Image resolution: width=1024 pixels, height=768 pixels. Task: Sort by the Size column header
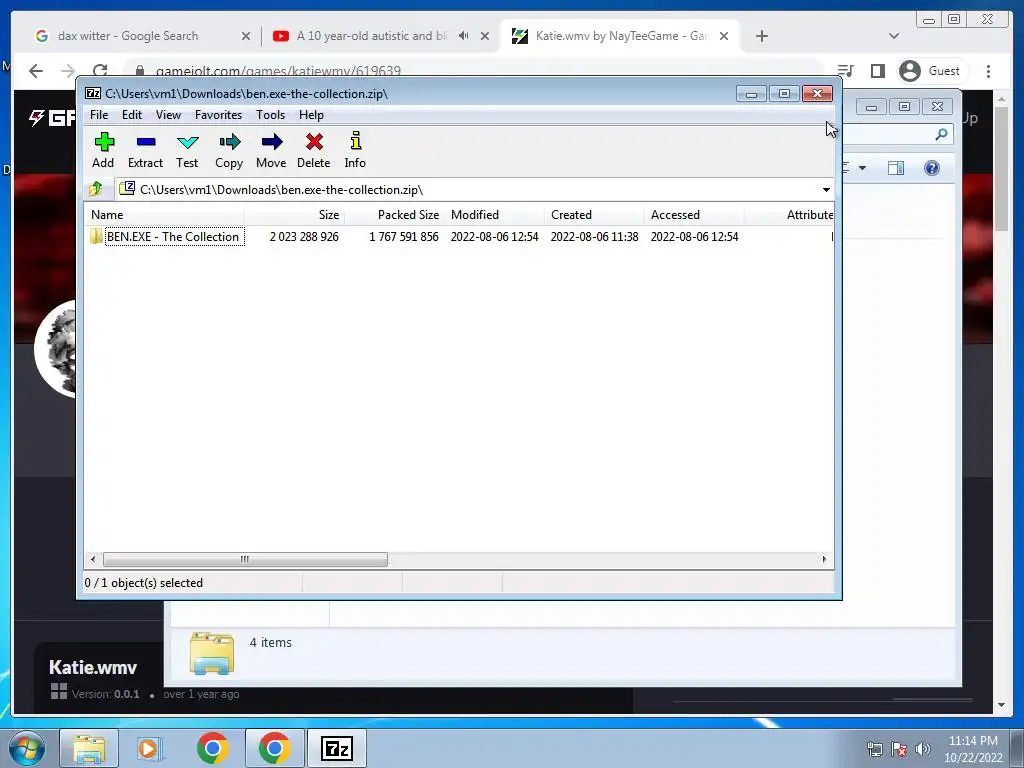295,215
